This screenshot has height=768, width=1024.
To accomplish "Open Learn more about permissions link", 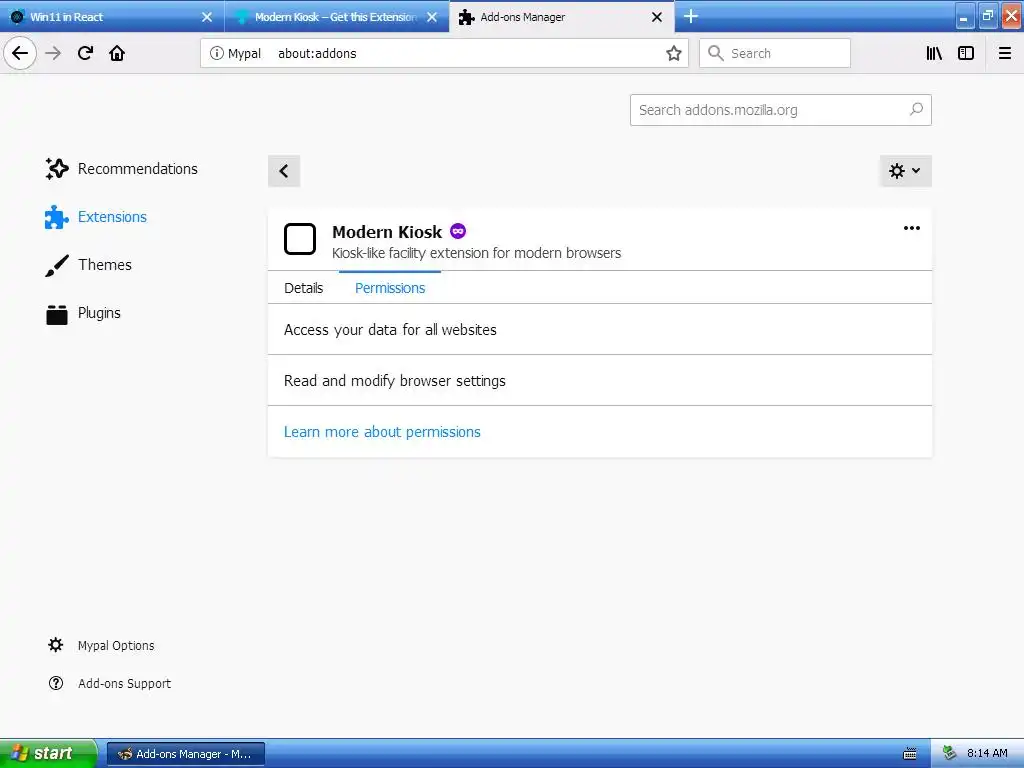I will click(382, 432).
